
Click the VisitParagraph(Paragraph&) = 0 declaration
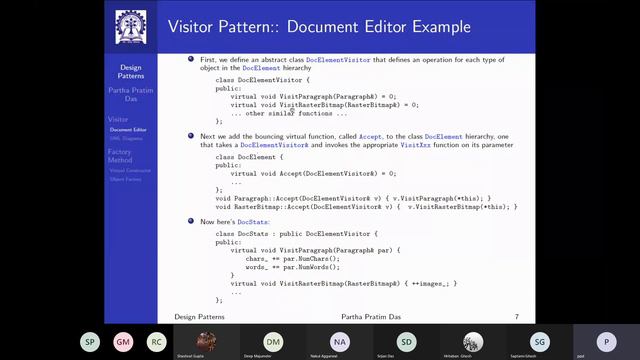pyautogui.click(x=313, y=97)
